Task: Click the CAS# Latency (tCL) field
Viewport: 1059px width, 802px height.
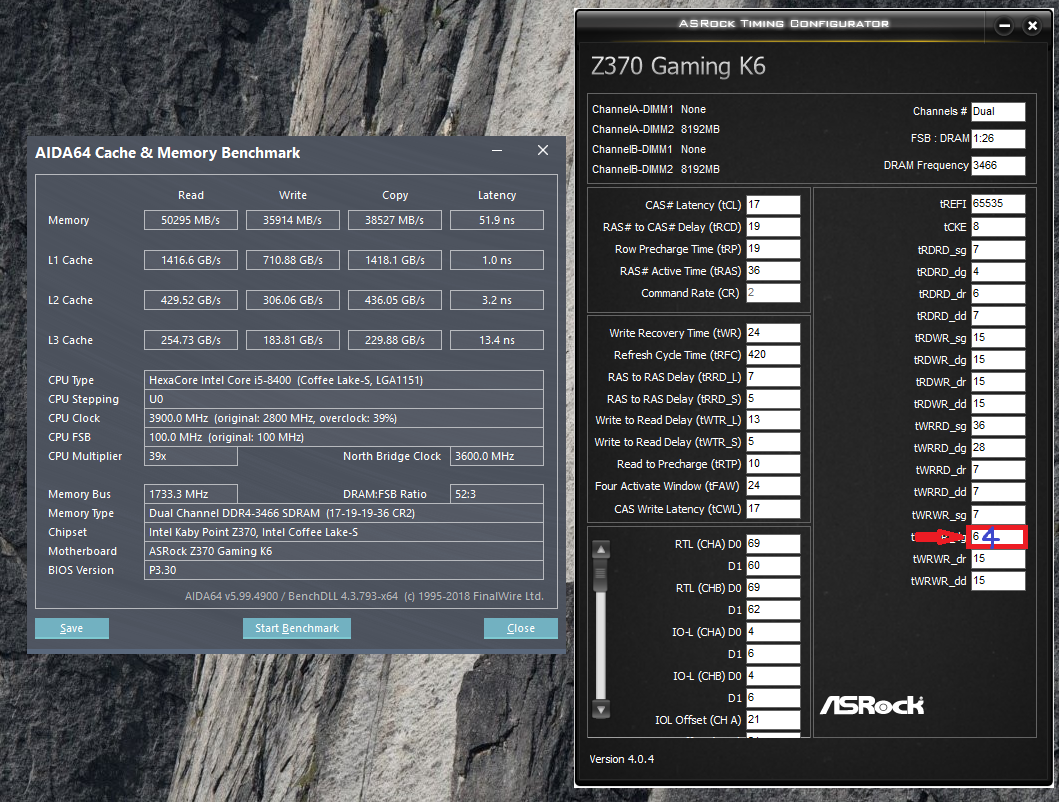Action: pyautogui.click(x=773, y=205)
